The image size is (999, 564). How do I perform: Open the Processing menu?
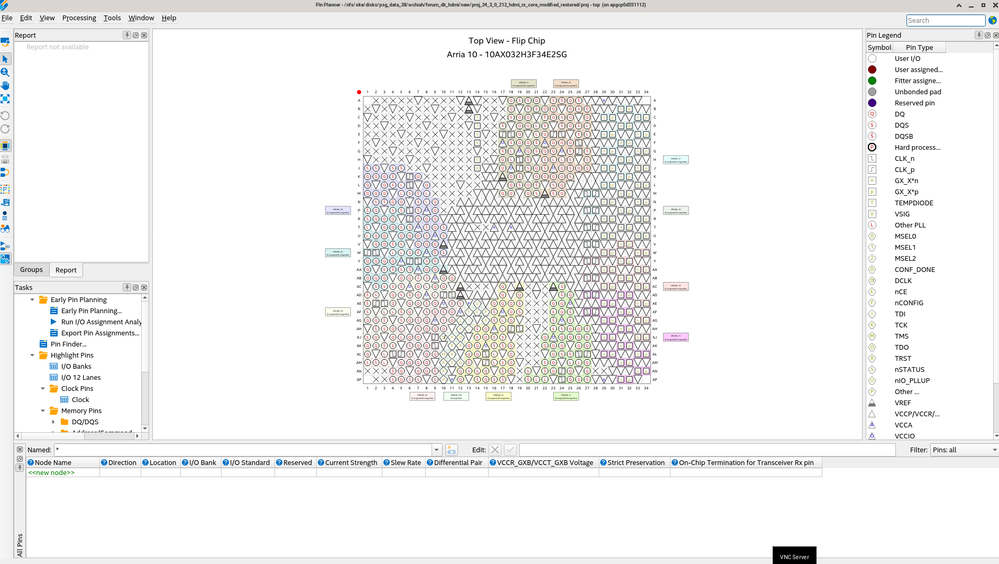(x=79, y=18)
